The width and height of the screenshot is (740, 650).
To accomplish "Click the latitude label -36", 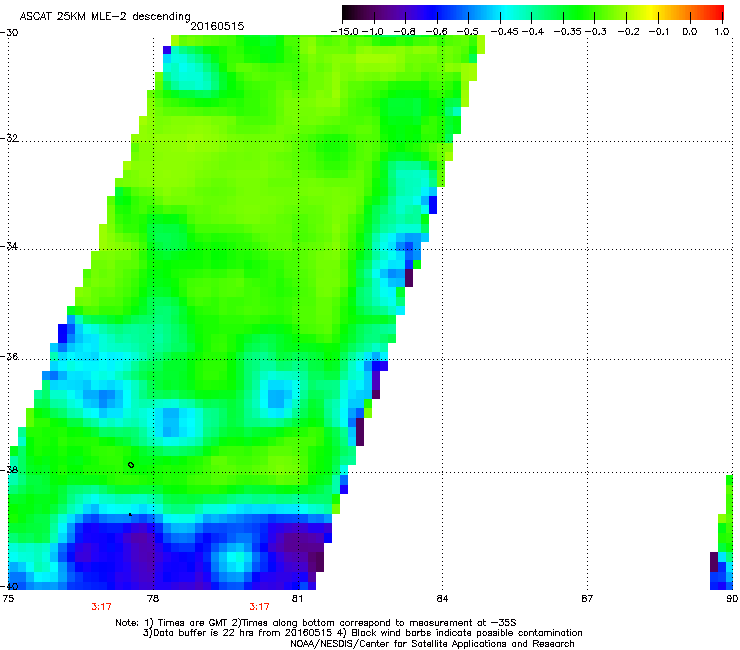I will [9, 356].
